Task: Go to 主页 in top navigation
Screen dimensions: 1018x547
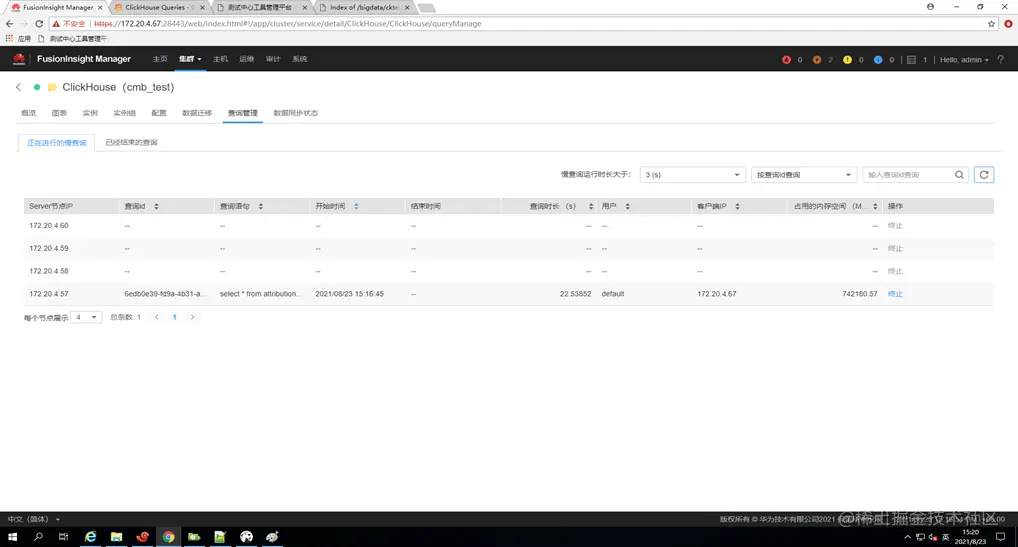Action: coord(160,59)
